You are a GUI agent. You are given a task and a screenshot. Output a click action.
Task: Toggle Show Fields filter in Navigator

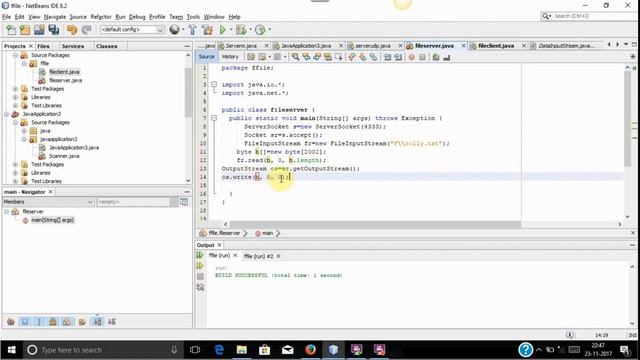(25, 322)
